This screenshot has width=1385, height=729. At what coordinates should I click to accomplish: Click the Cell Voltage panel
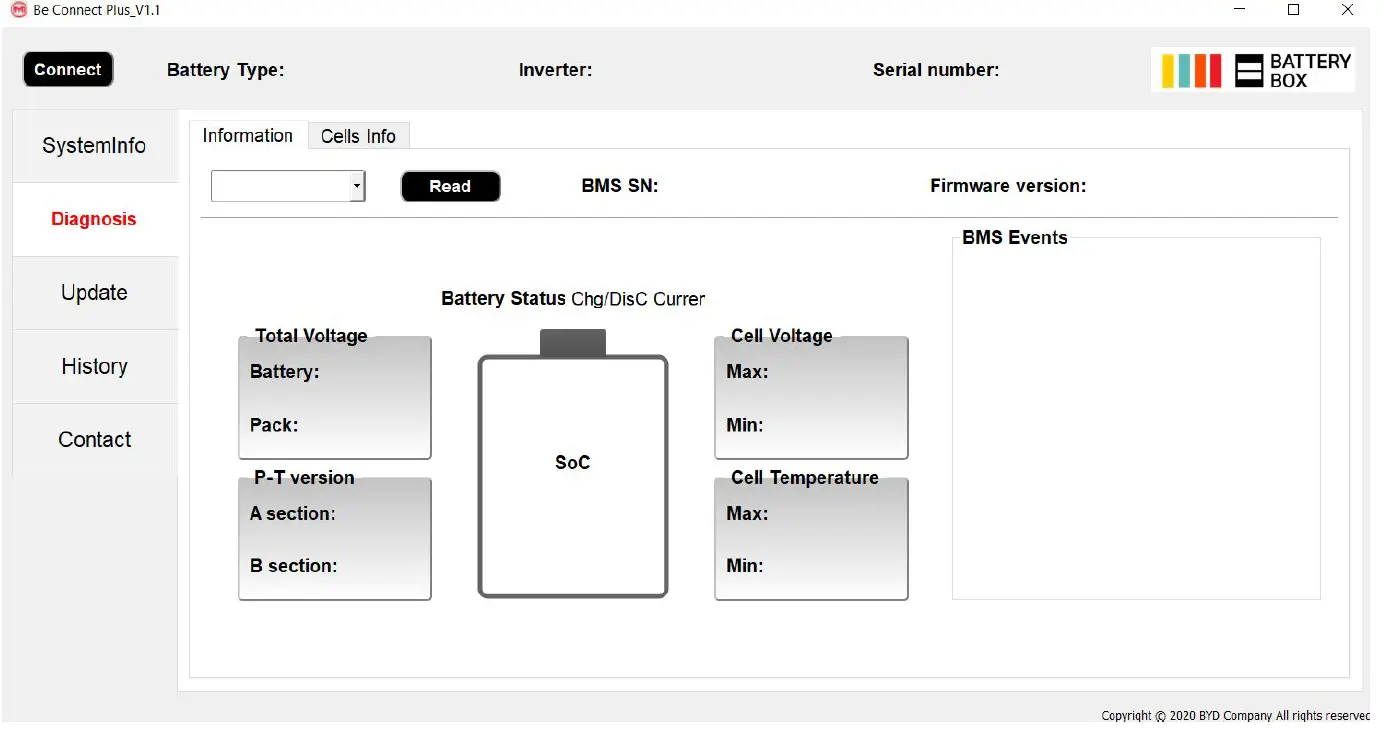[x=810, y=399]
